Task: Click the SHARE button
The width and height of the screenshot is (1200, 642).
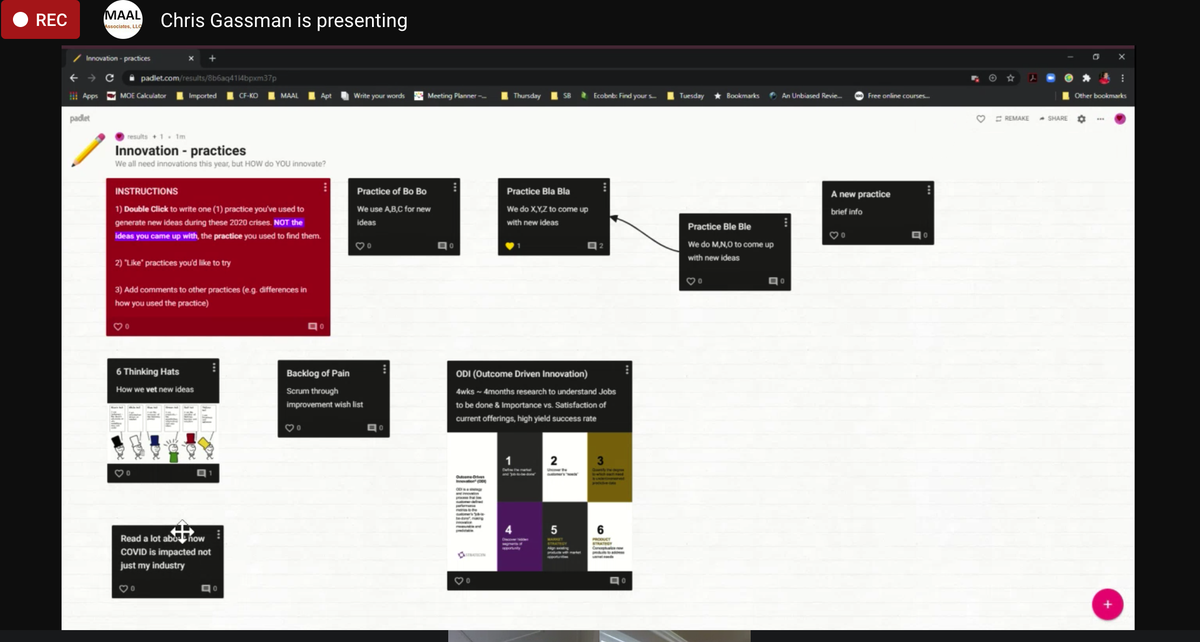Action: click(x=1052, y=119)
